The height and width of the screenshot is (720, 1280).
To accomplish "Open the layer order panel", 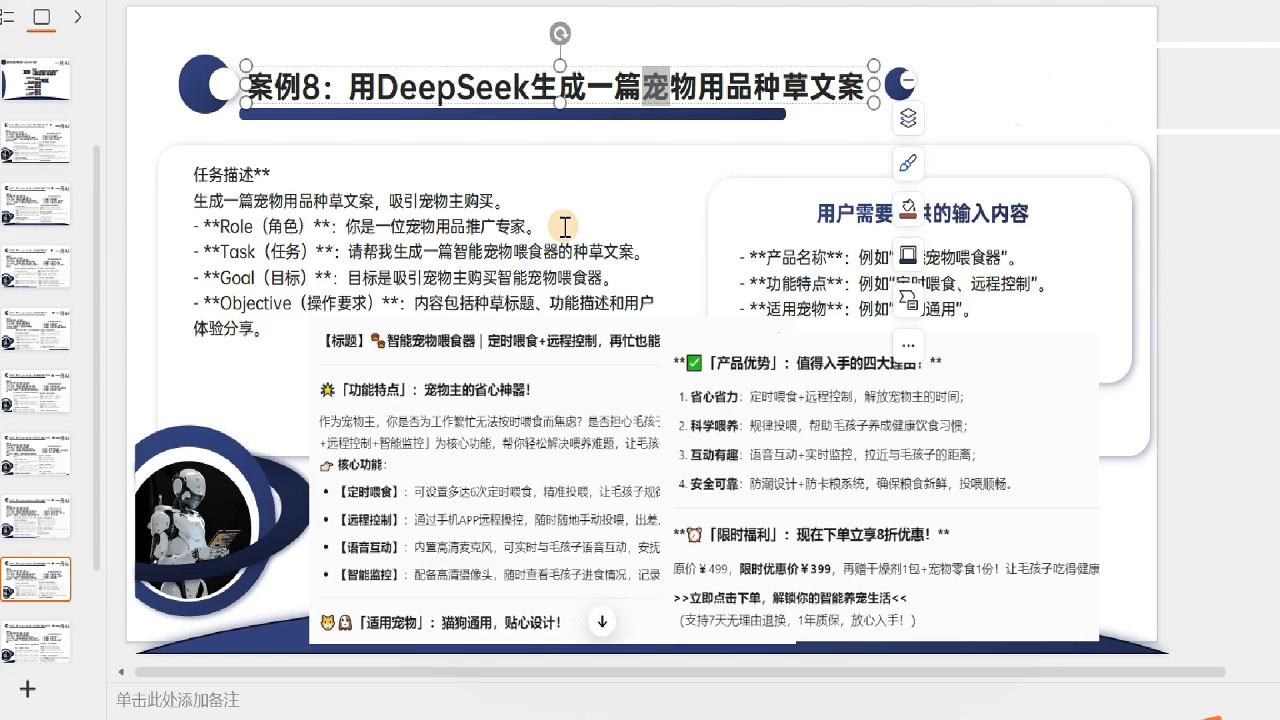I will pos(908,118).
